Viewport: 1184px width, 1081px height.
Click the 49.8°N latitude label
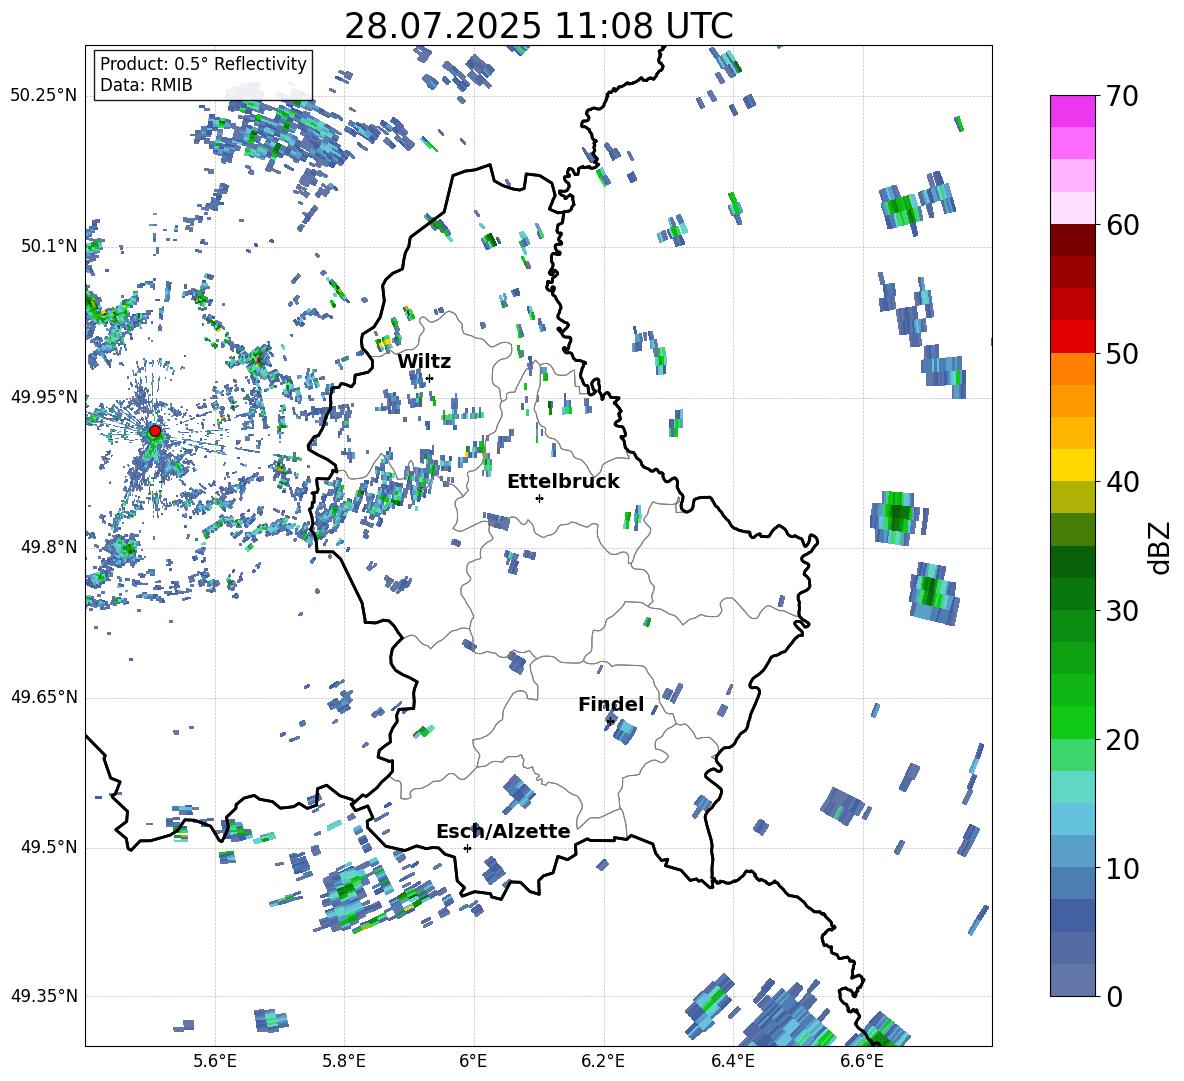[48, 547]
